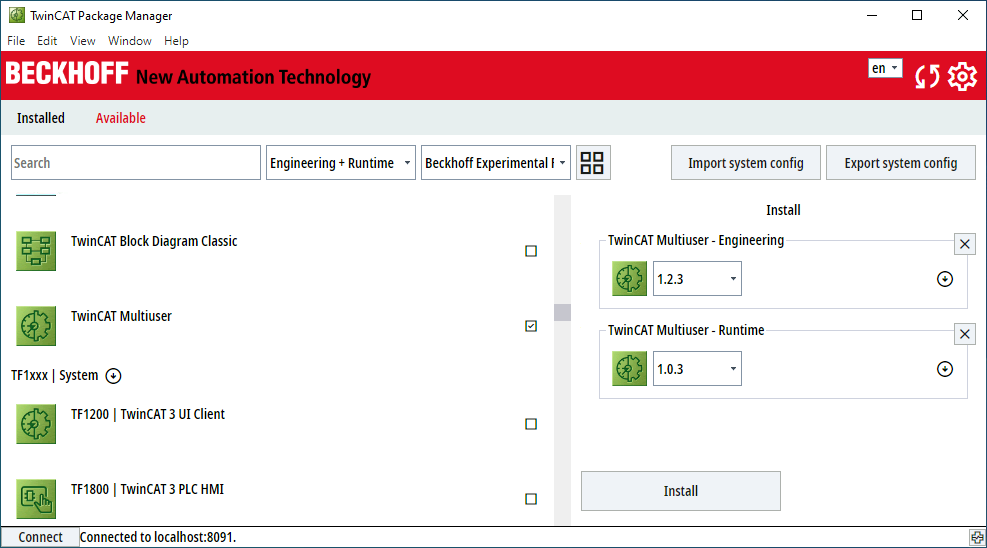The image size is (987, 548).
Task: Open the Window menu
Action: [130, 41]
